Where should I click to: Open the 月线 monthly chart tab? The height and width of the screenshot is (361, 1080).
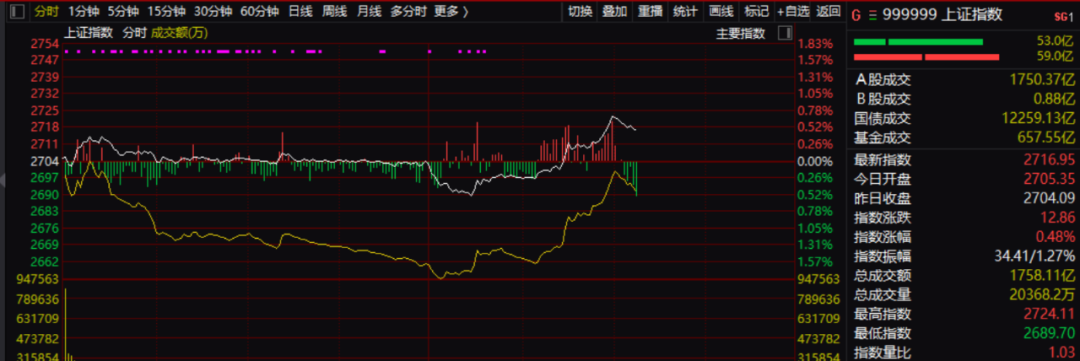369,11
